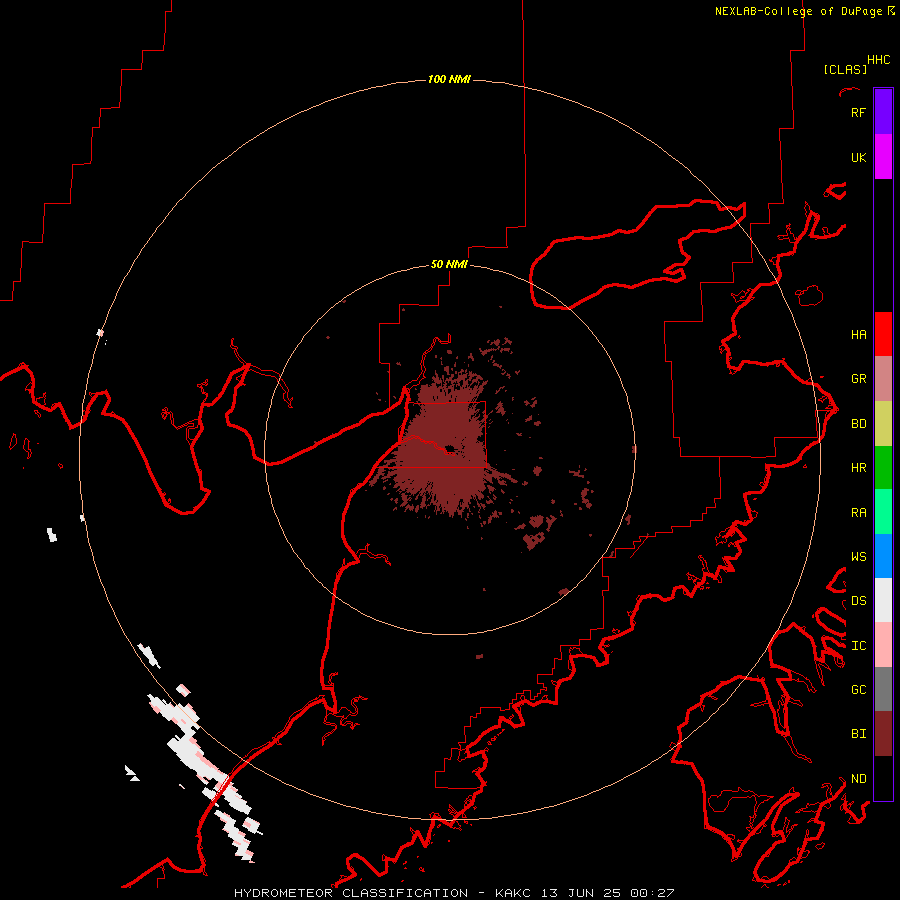This screenshot has width=900, height=900.
Task: Click the red HA color swatch
Action: tap(883, 334)
